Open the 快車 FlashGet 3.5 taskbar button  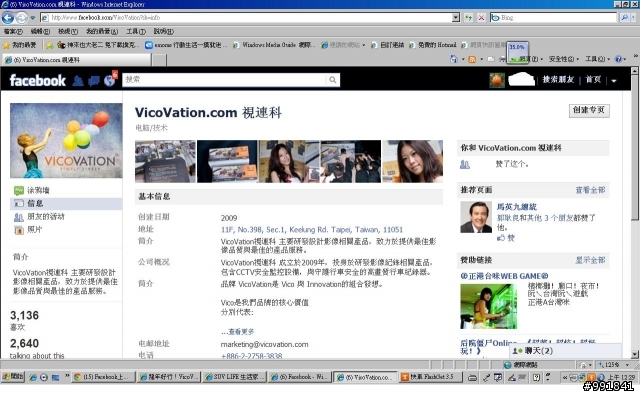430,377
